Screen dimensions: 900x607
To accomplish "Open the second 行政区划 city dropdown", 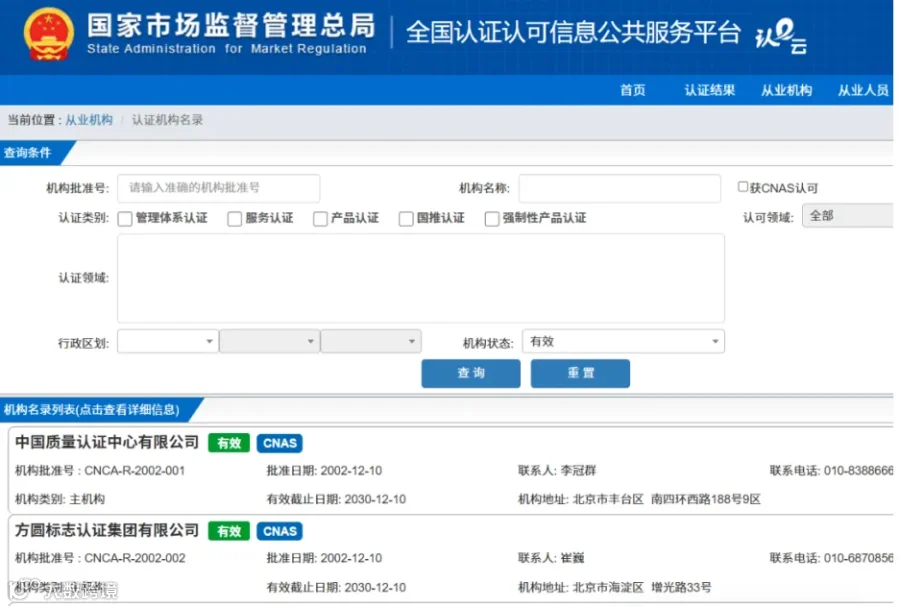I will 269,341.
